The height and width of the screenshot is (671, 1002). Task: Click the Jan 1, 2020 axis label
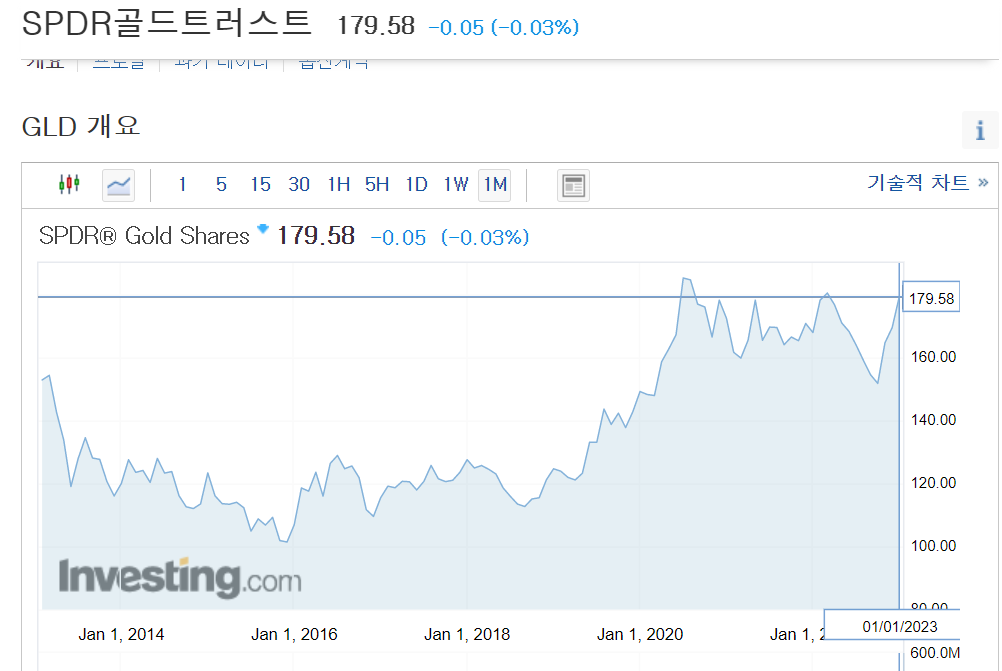tap(640, 634)
